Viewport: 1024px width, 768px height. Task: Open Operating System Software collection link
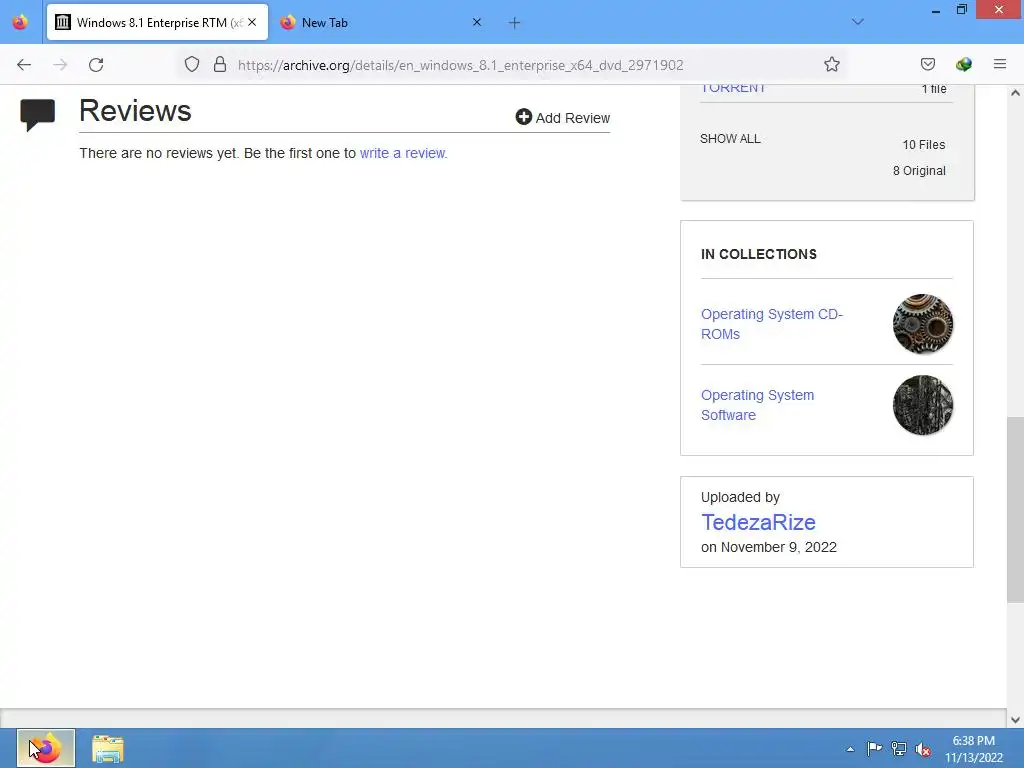click(x=758, y=405)
